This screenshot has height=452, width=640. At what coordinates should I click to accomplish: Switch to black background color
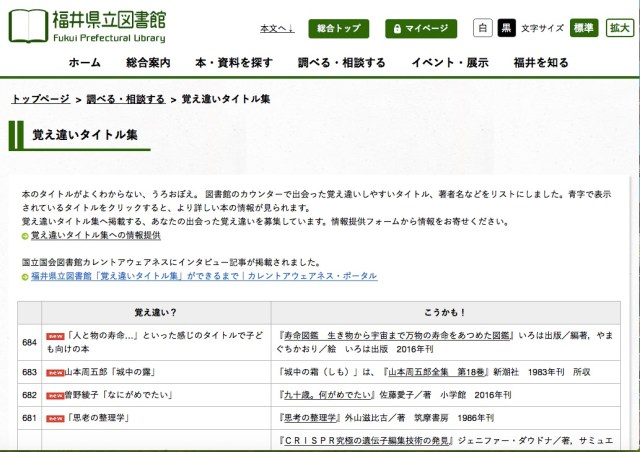coord(505,28)
